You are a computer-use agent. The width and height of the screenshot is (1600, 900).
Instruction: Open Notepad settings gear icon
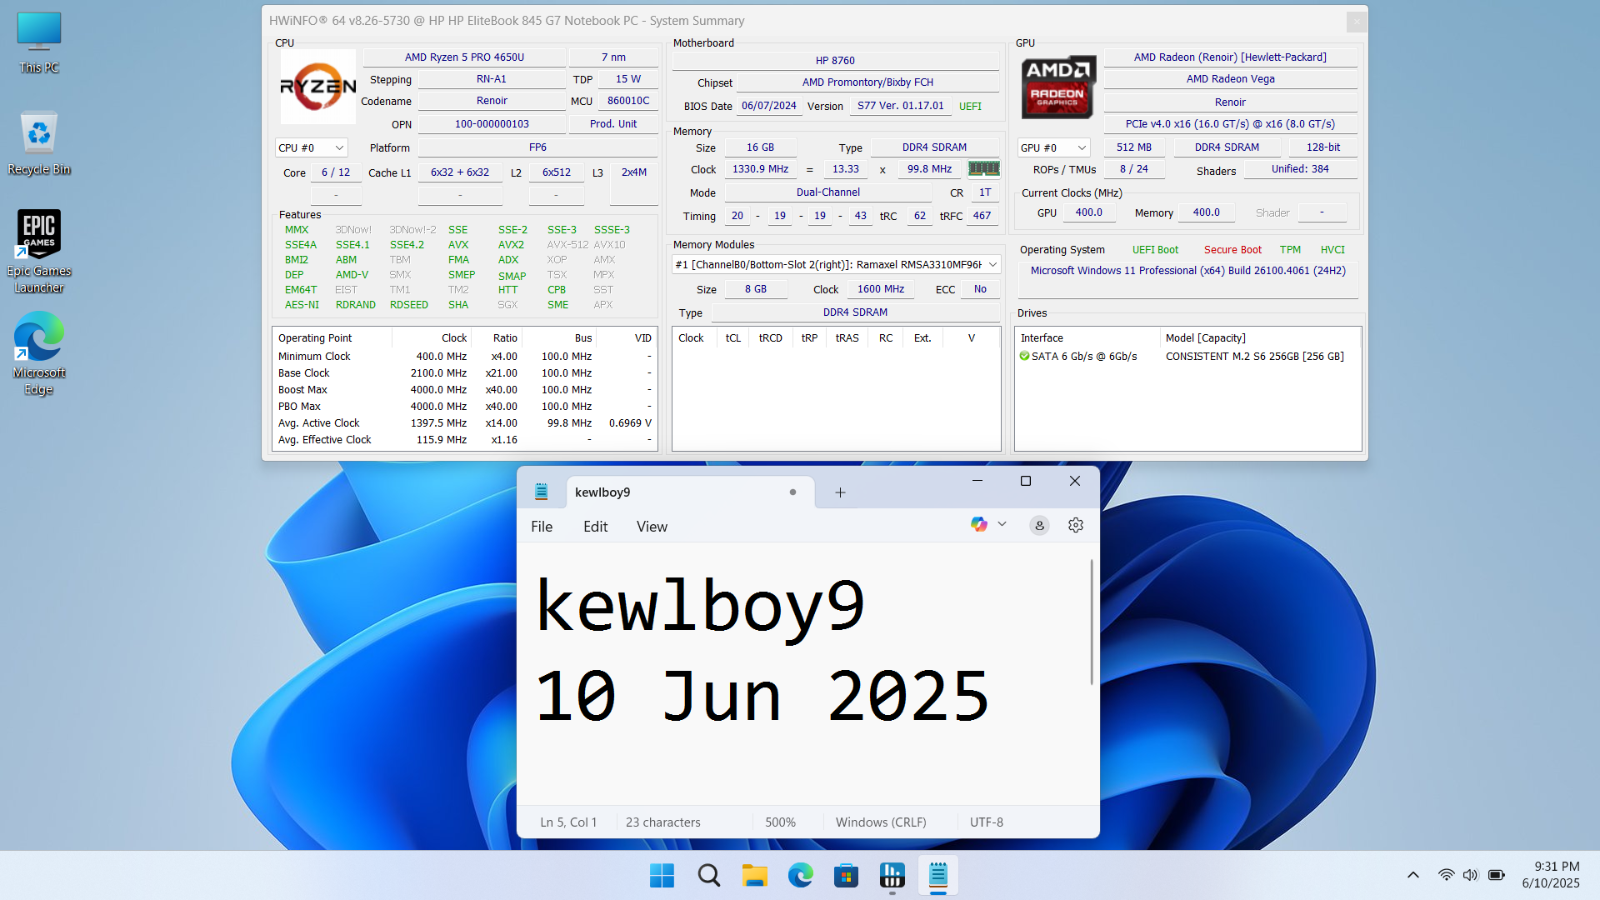pos(1076,525)
